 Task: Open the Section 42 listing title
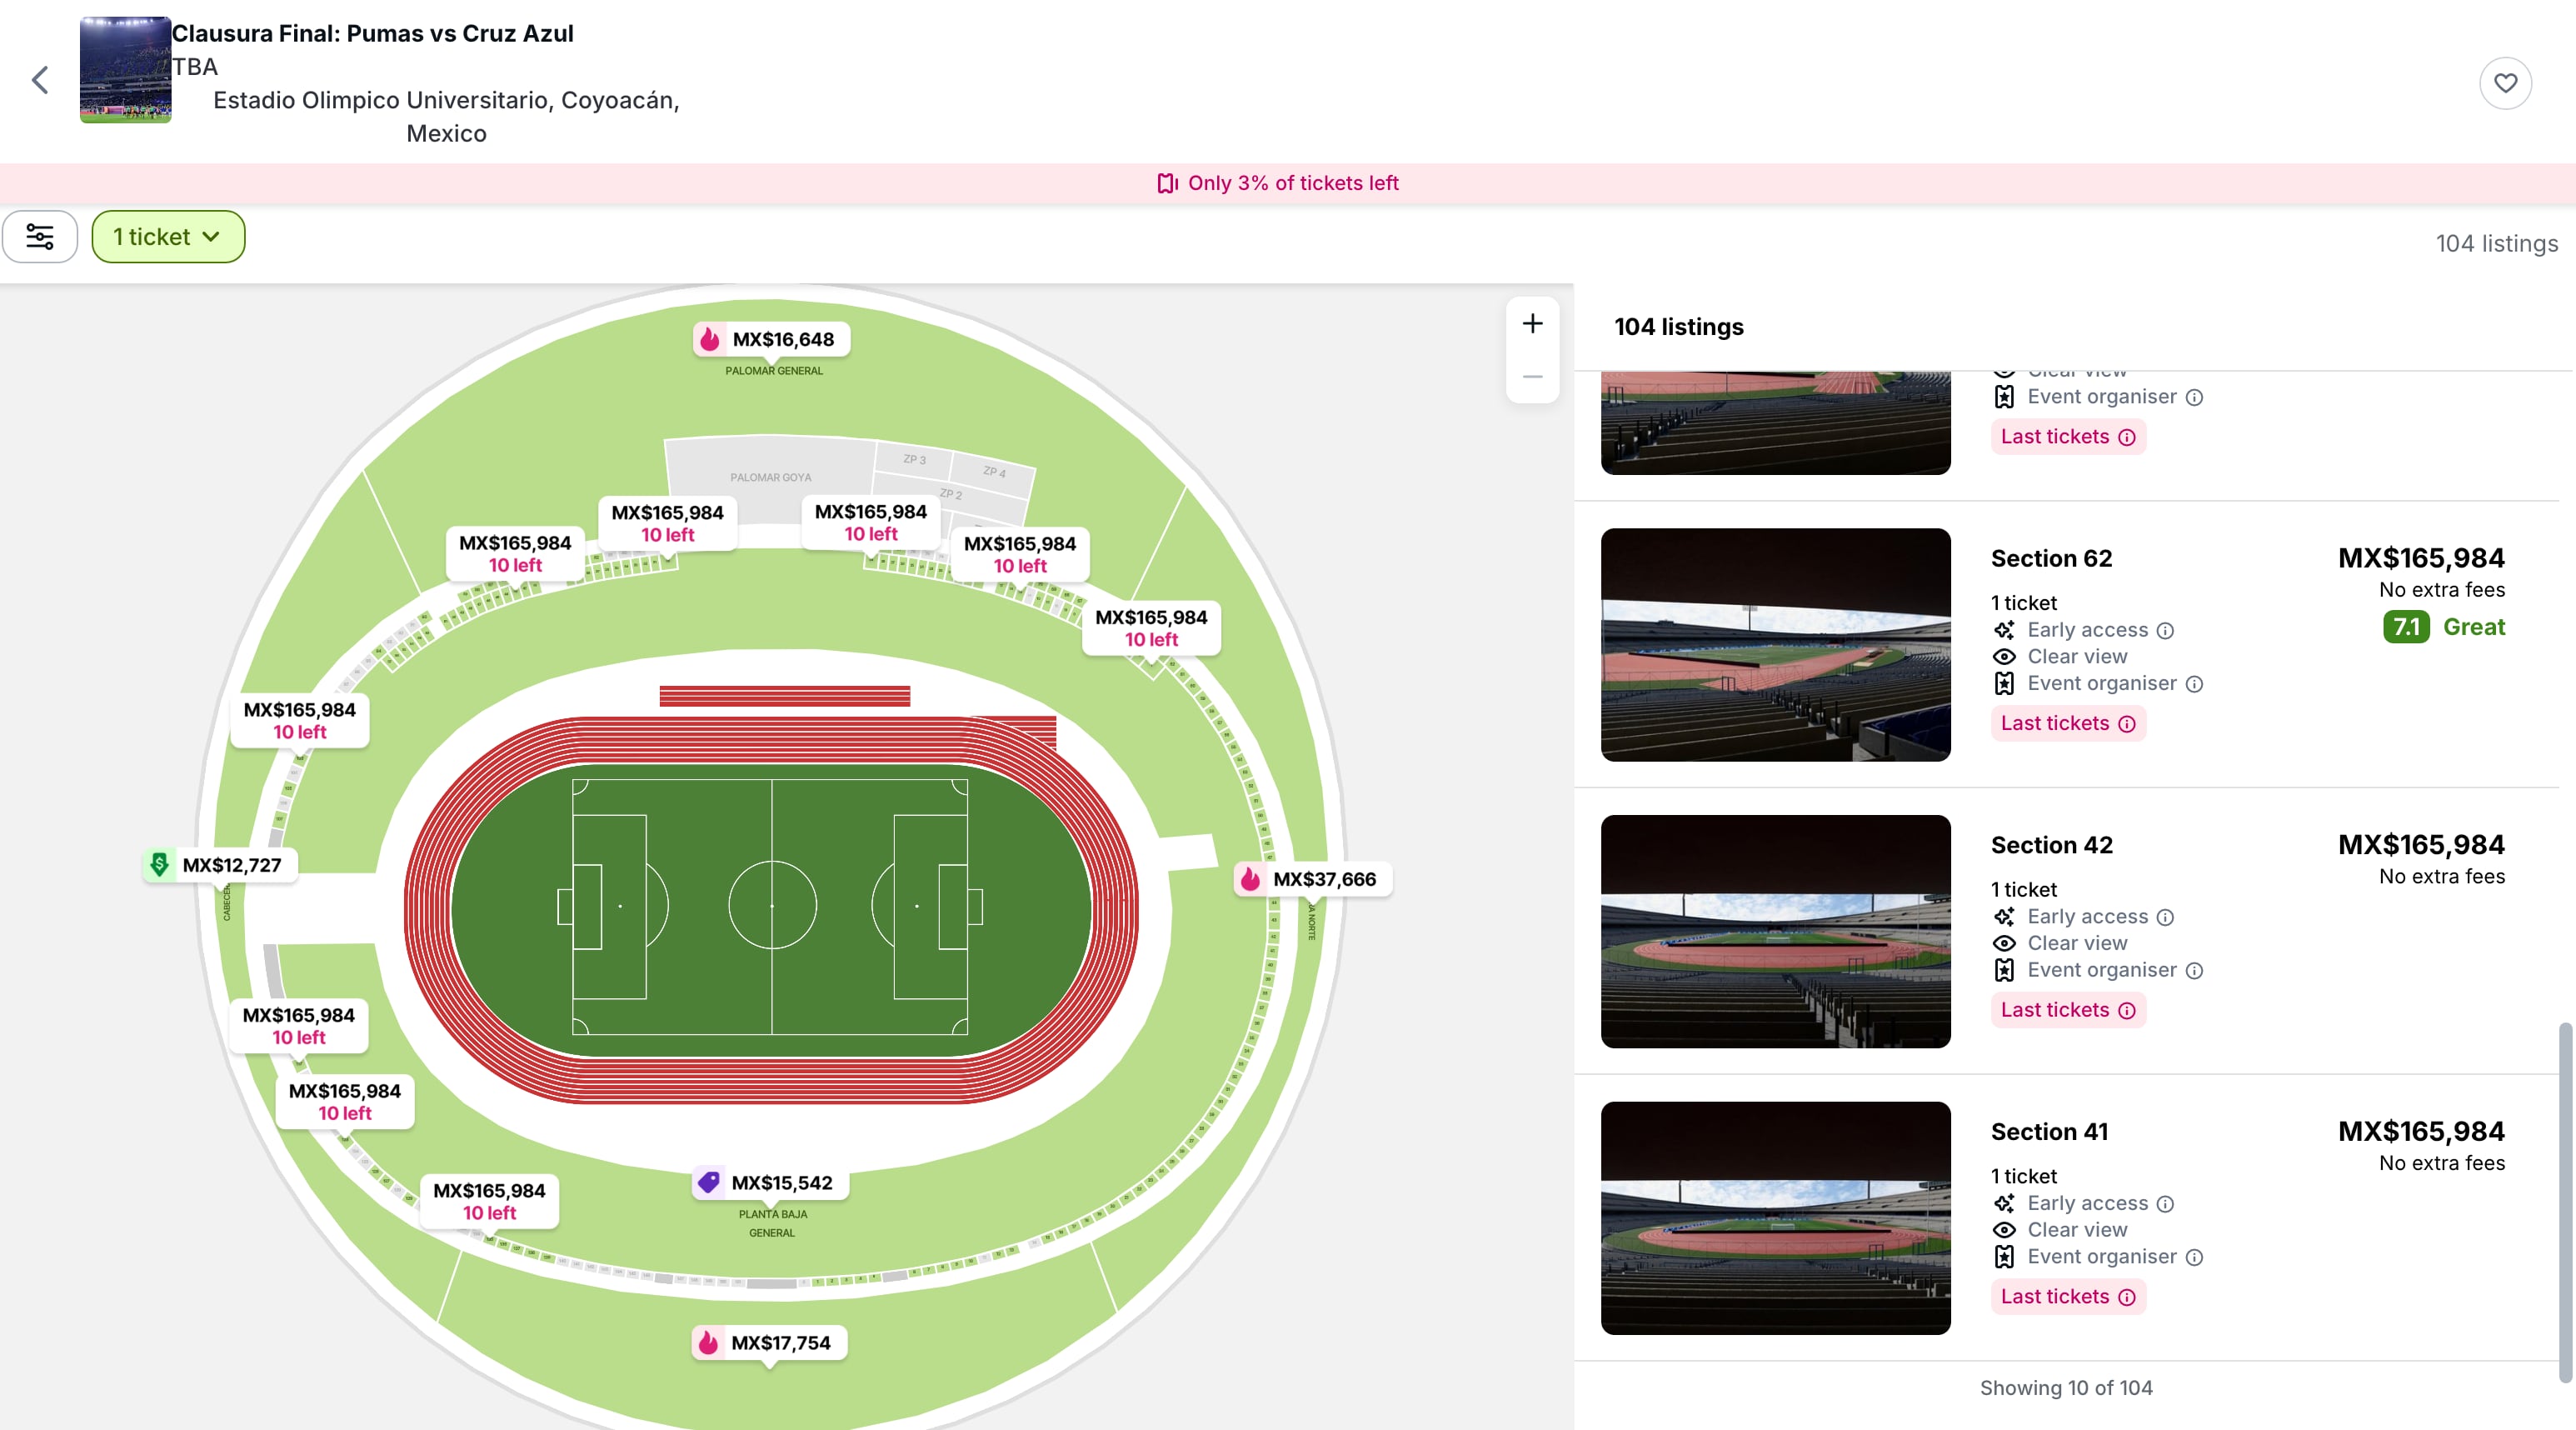click(2051, 846)
